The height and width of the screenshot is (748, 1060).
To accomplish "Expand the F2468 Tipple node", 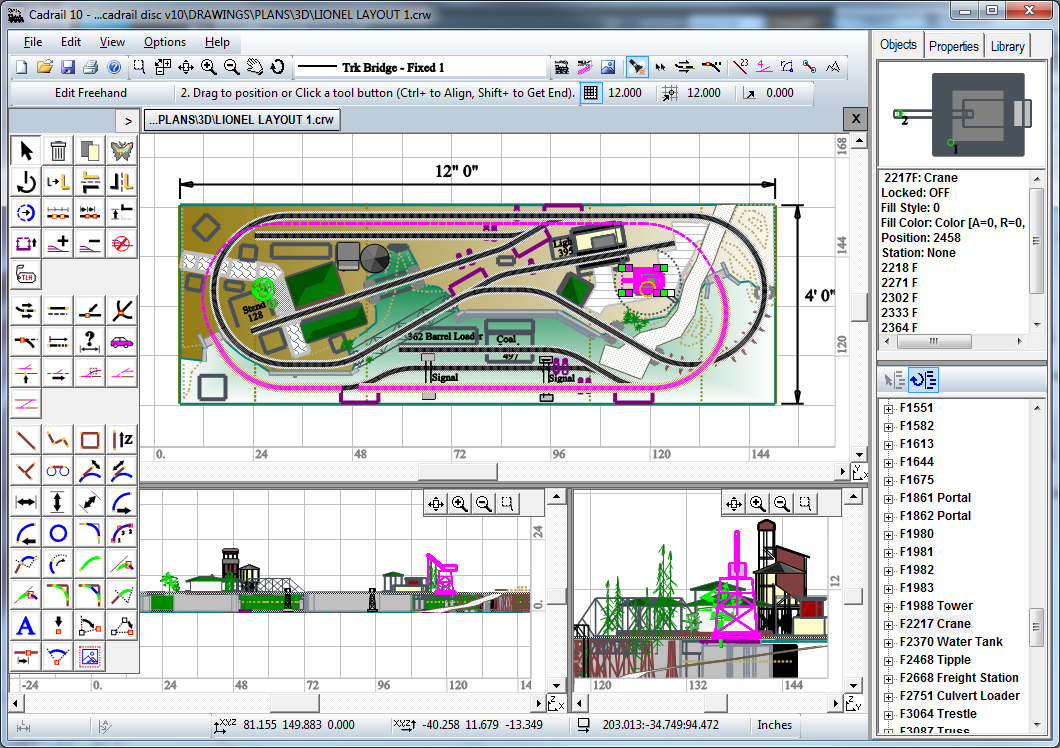I will (x=888, y=661).
